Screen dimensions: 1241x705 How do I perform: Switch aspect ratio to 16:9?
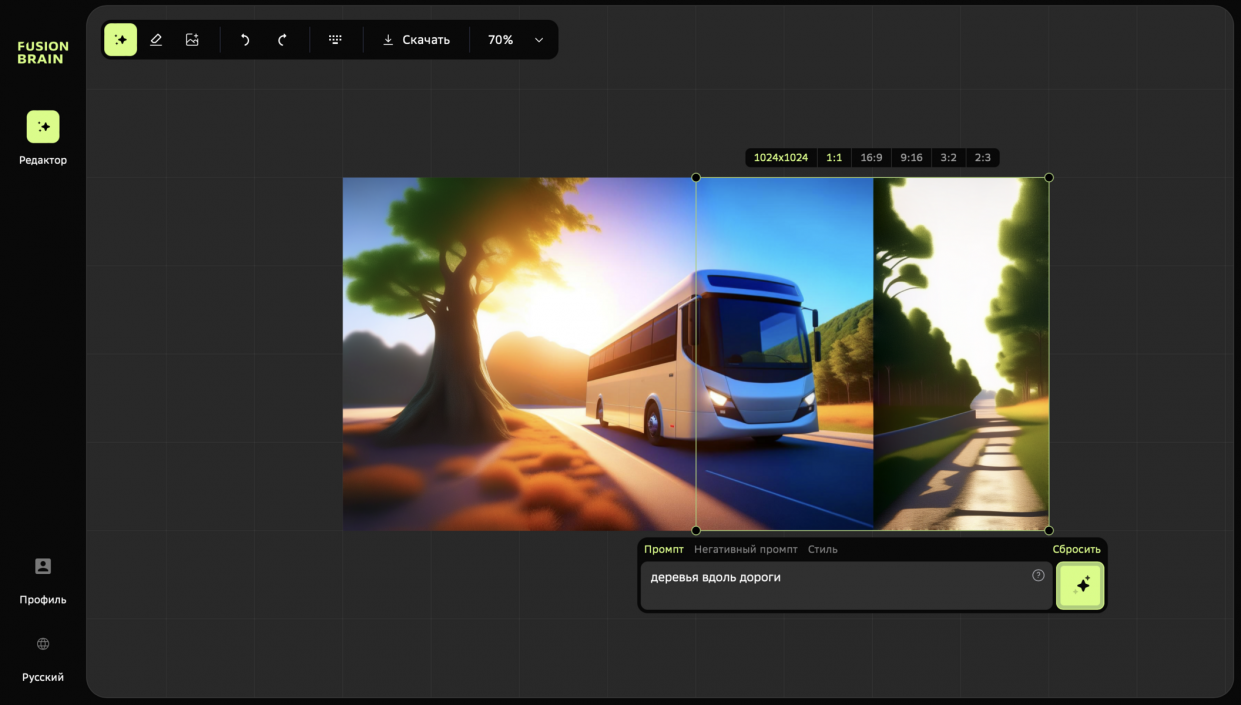871,158
